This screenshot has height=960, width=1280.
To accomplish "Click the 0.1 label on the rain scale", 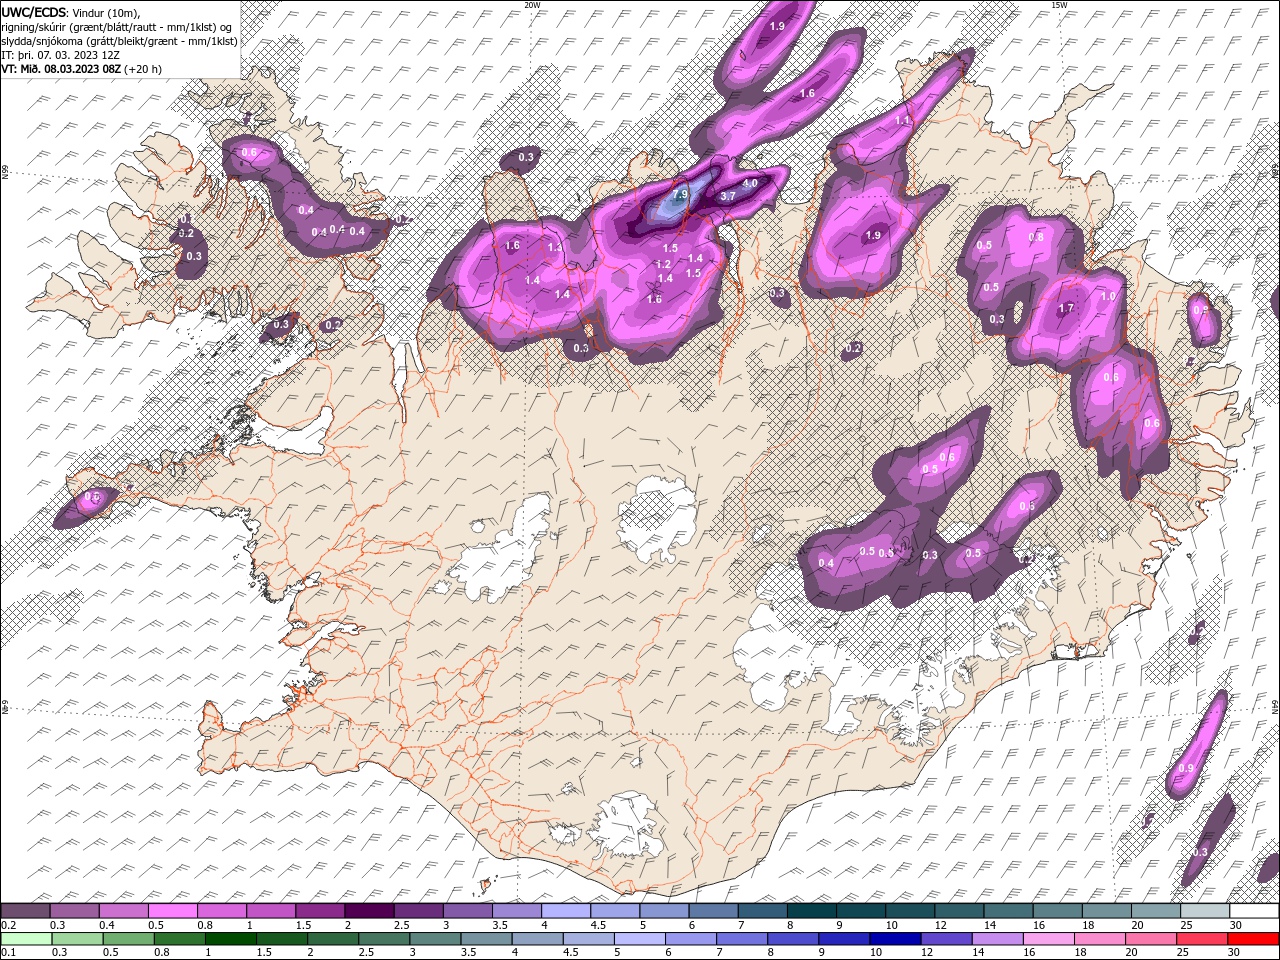I will (x=8, y=952).
